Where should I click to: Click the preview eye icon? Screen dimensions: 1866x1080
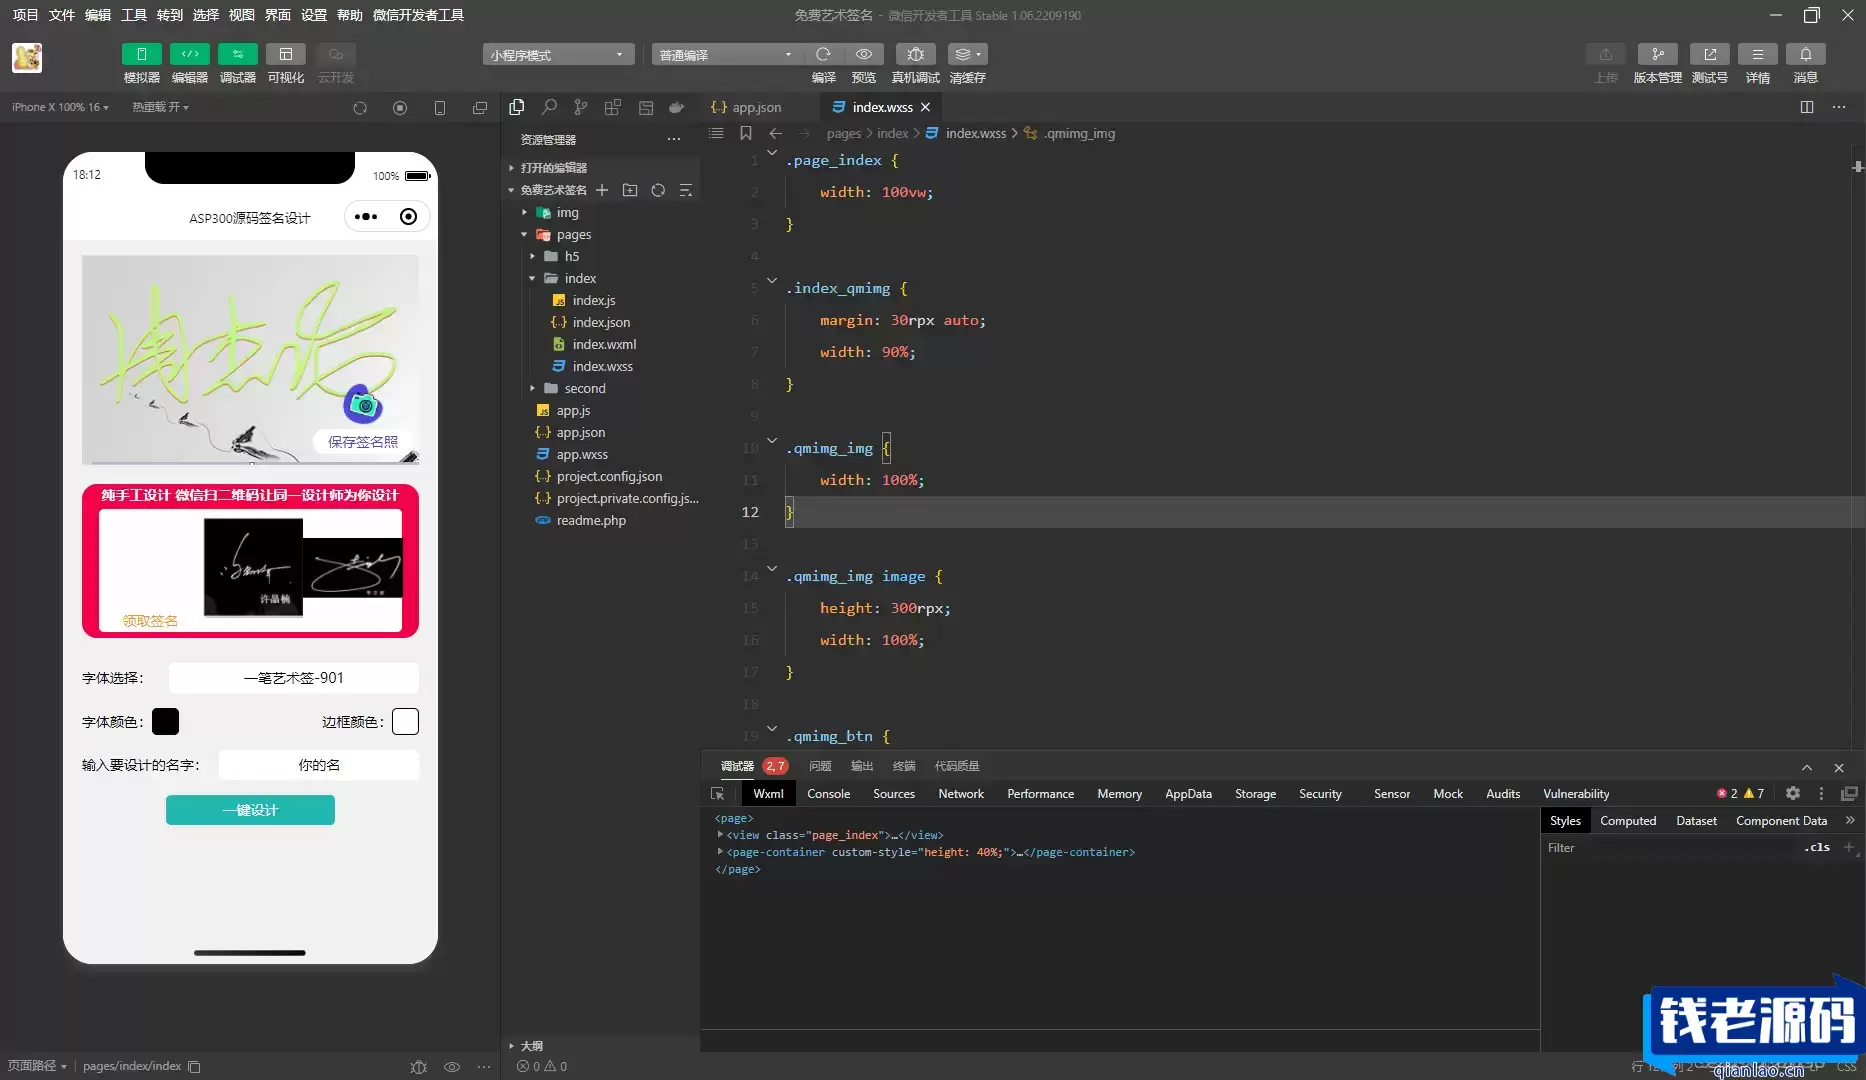(864, 54)
